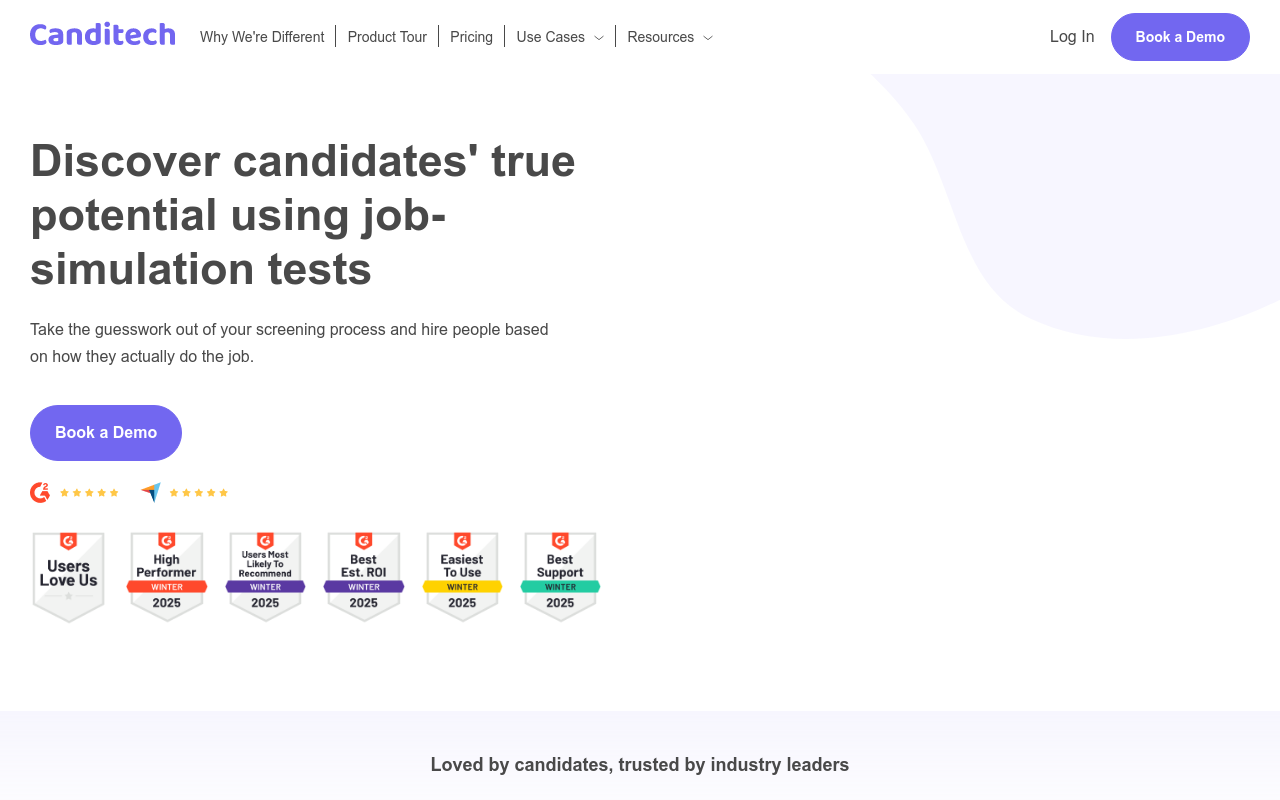Click the Log In link

coord(1072,37)
